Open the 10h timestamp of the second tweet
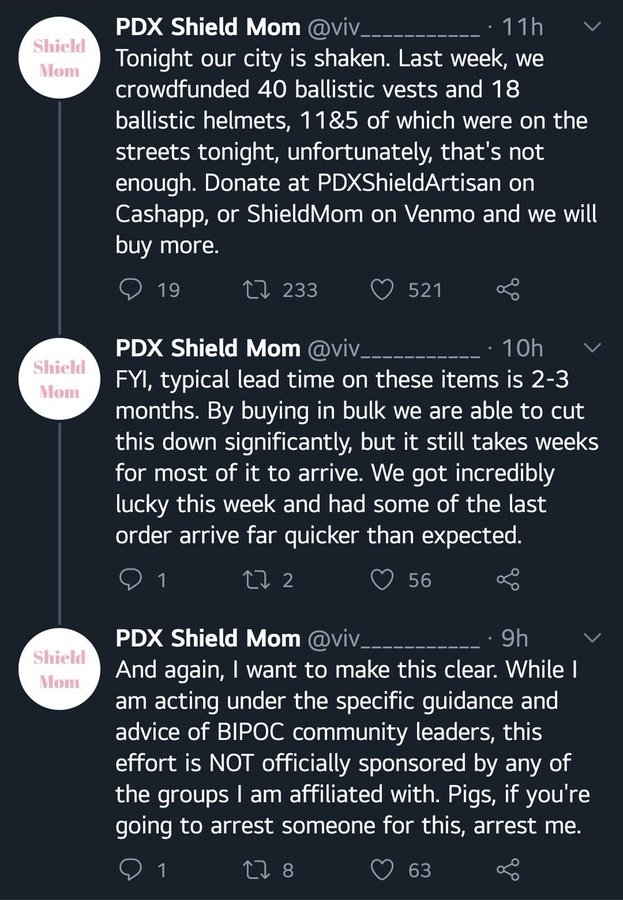Screen dimensions: 623x900 click(x=522, y=348)
